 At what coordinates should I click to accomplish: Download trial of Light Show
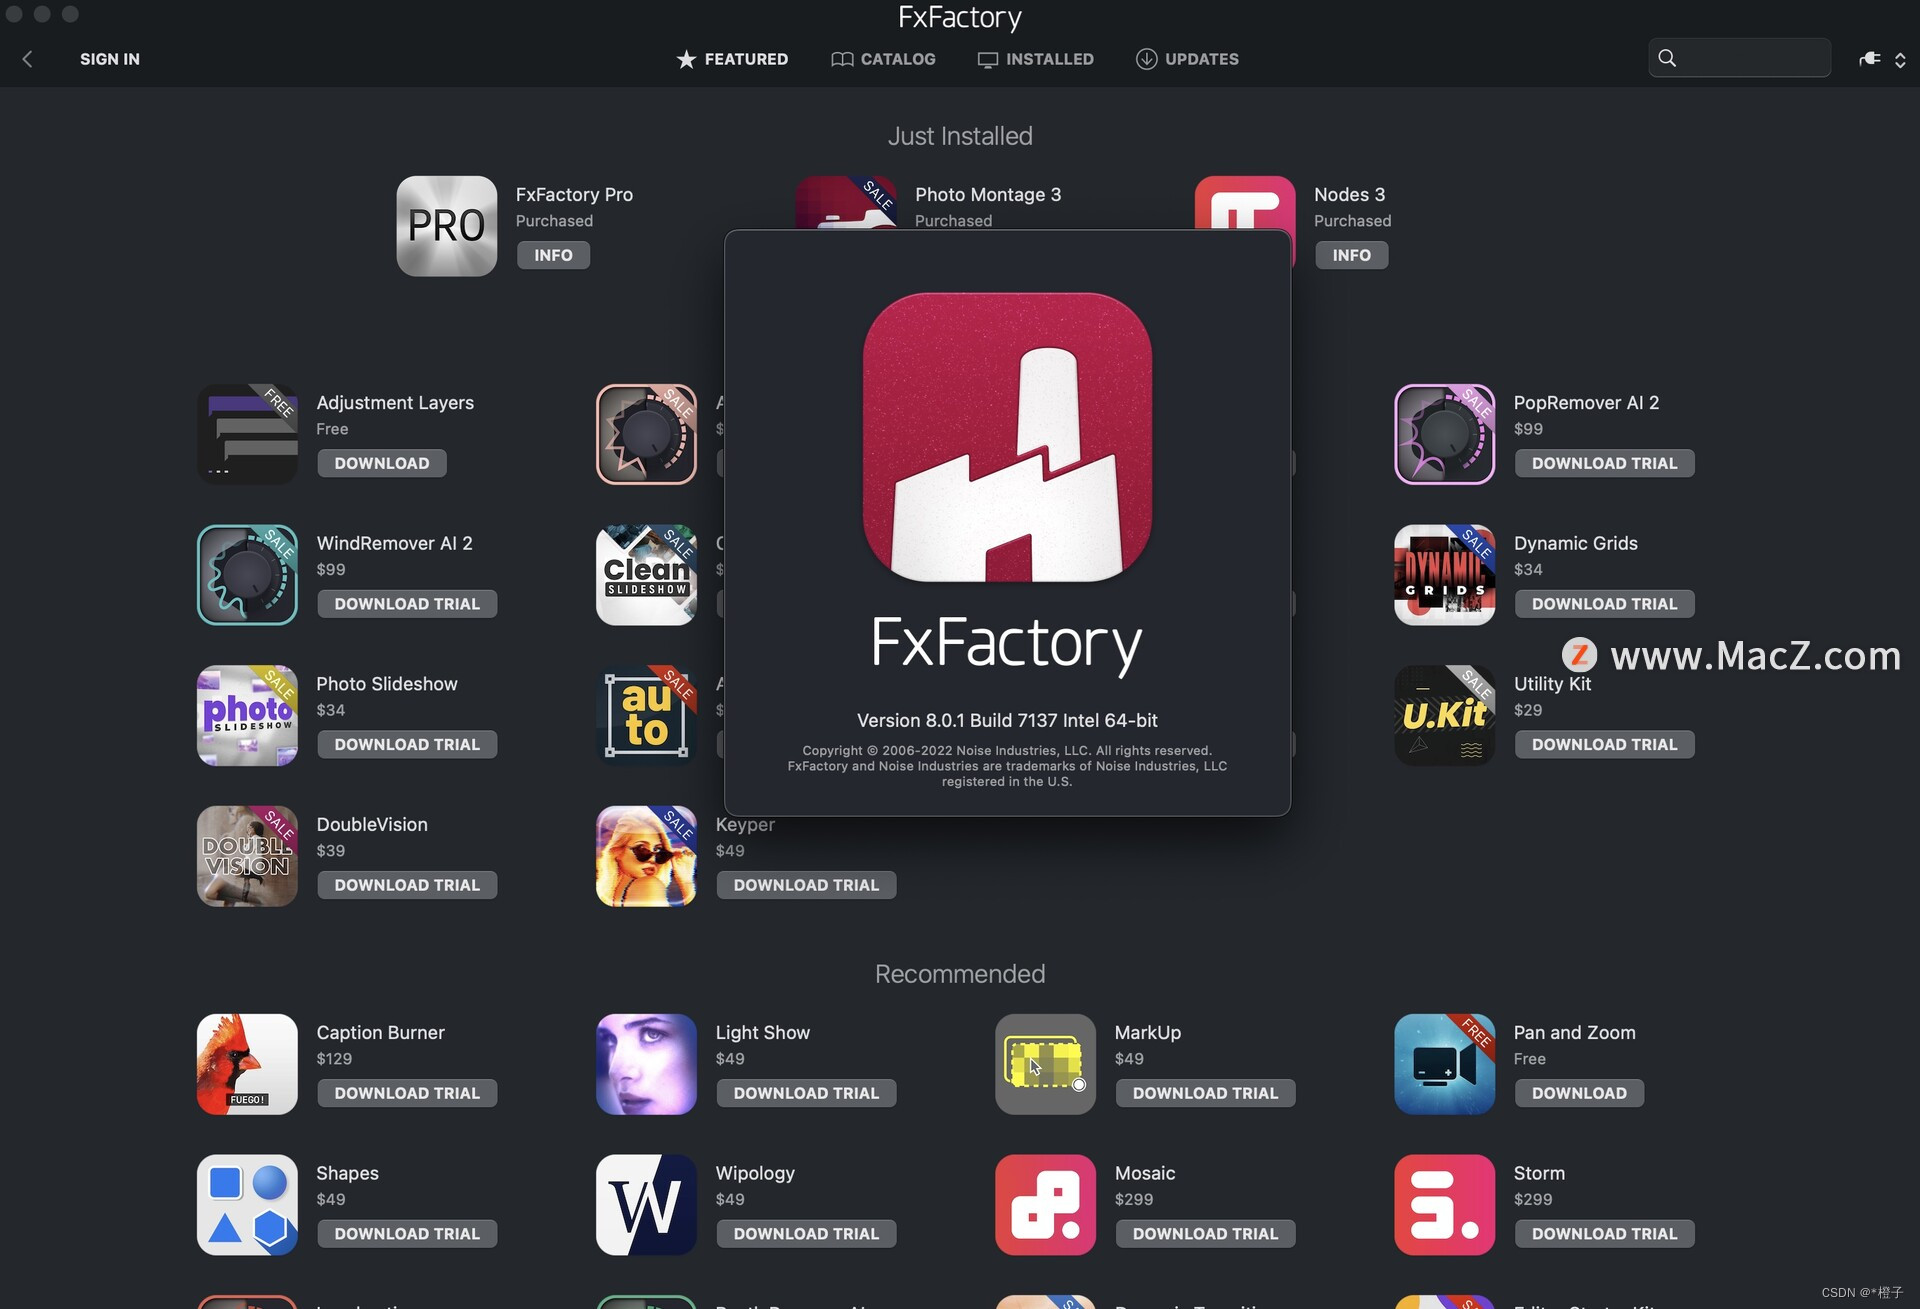pyautogui.click(x=806, y=1093)
